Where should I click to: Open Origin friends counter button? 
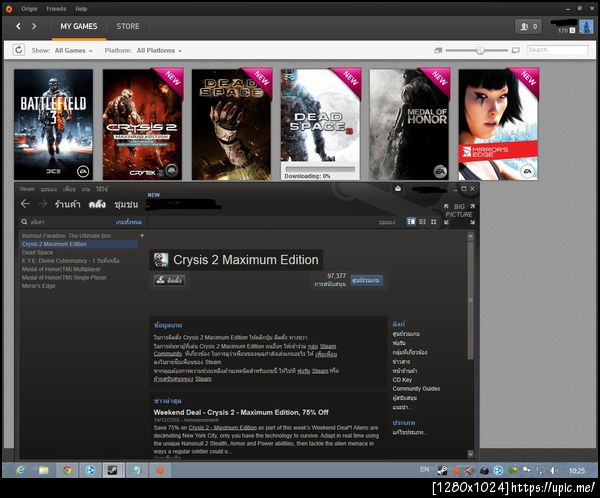[x=528, y=26]
